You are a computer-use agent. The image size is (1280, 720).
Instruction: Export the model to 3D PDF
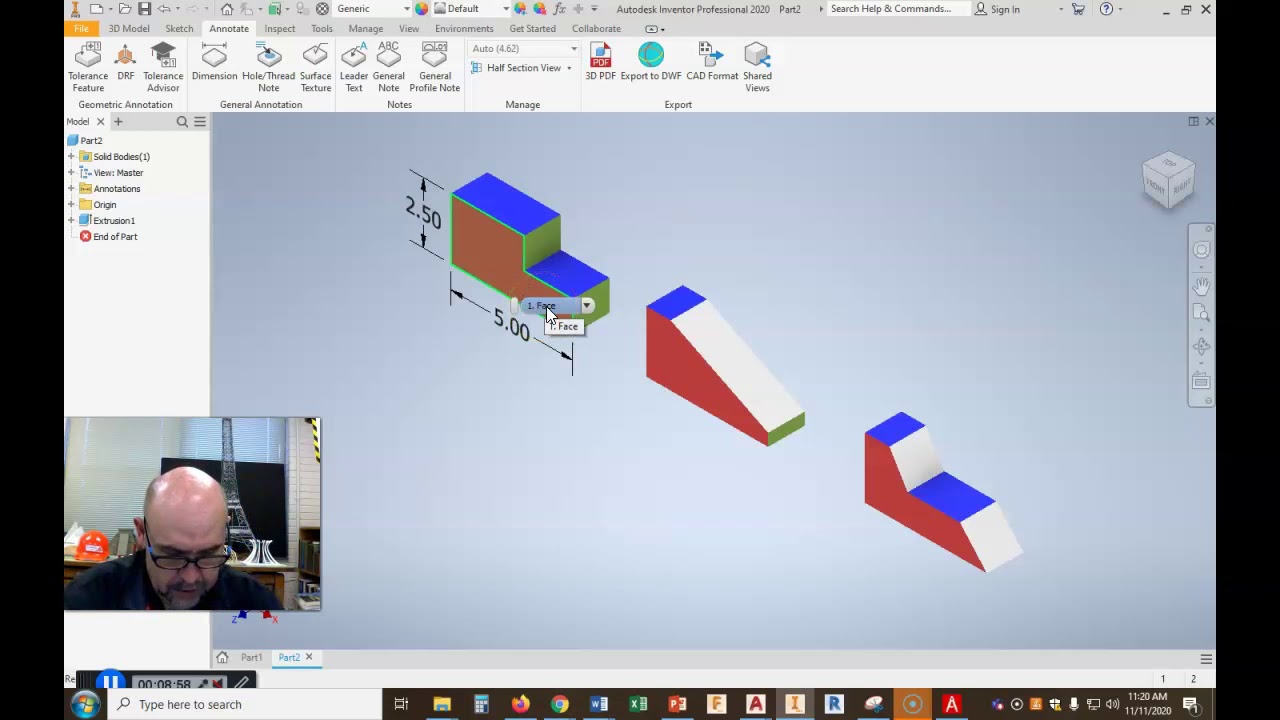point(600,62)
